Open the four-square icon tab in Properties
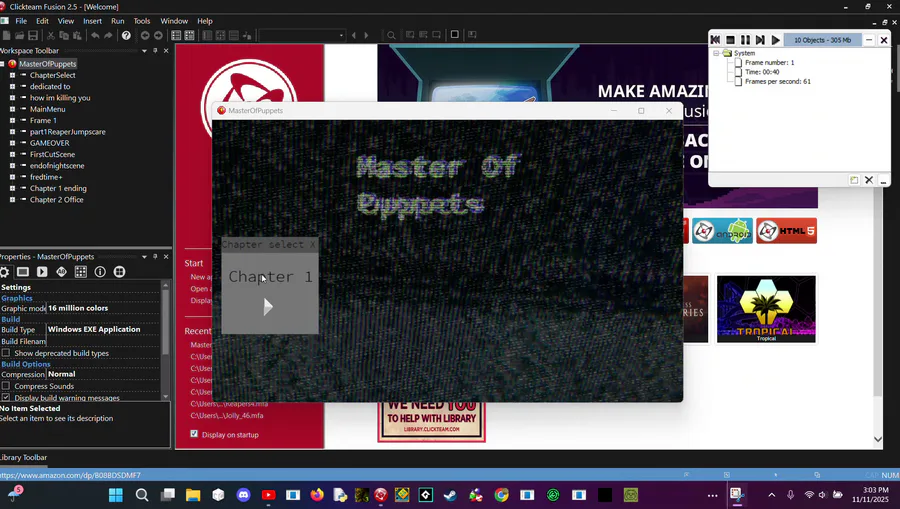This screenshot has width=900, height=509. pos(119,272)
